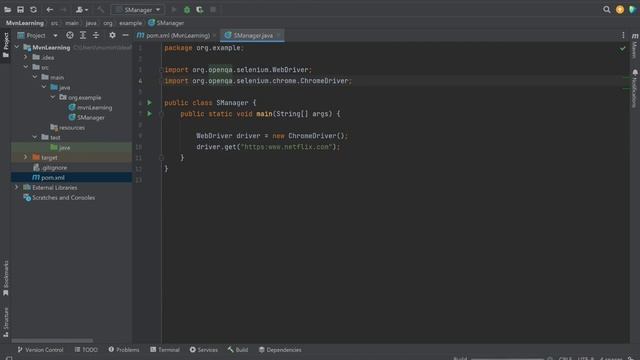Expand the .idea folder
Screen dimensions: 640x360
[26, 57]
